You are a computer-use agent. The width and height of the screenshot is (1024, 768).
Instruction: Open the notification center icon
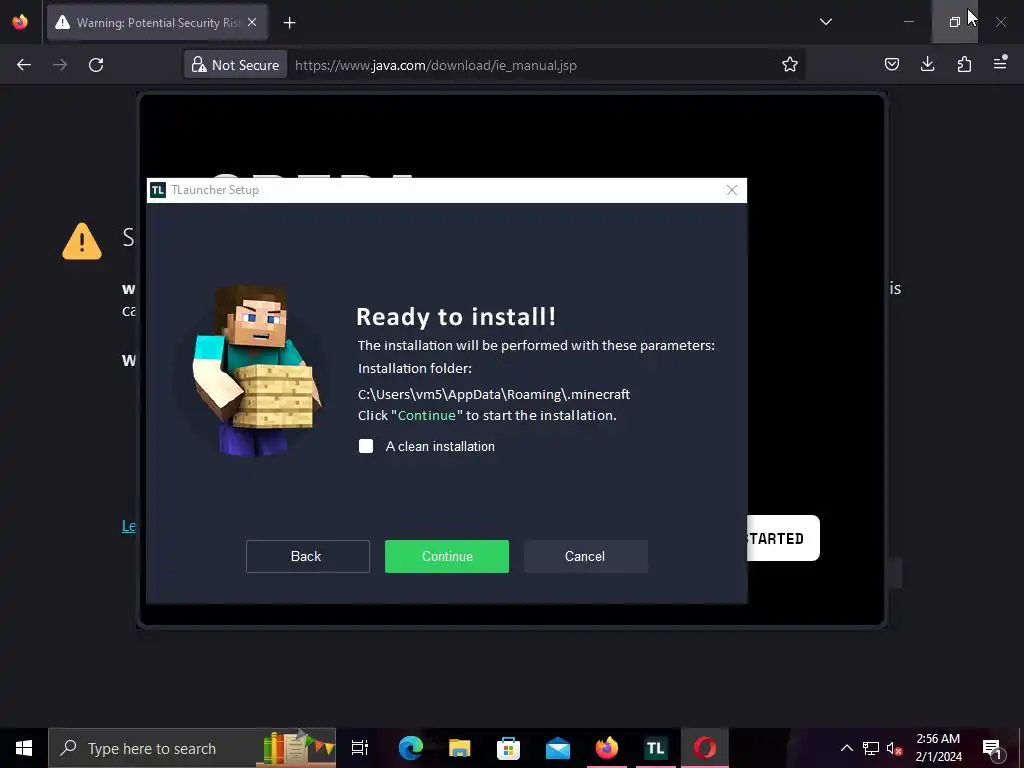tap(992, 748)
